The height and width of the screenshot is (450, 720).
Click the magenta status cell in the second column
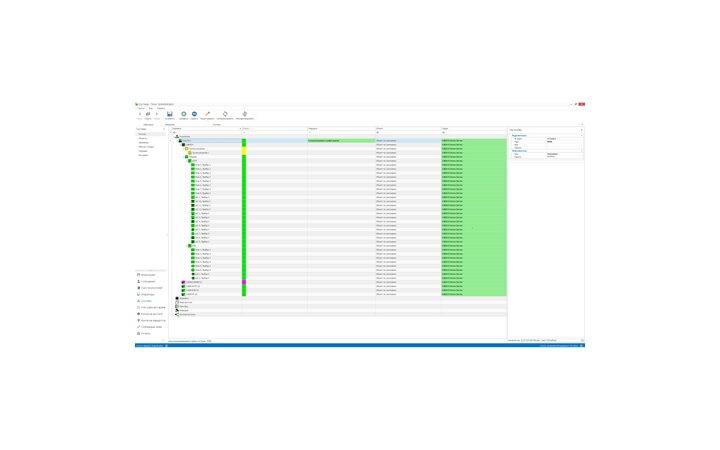244,283
